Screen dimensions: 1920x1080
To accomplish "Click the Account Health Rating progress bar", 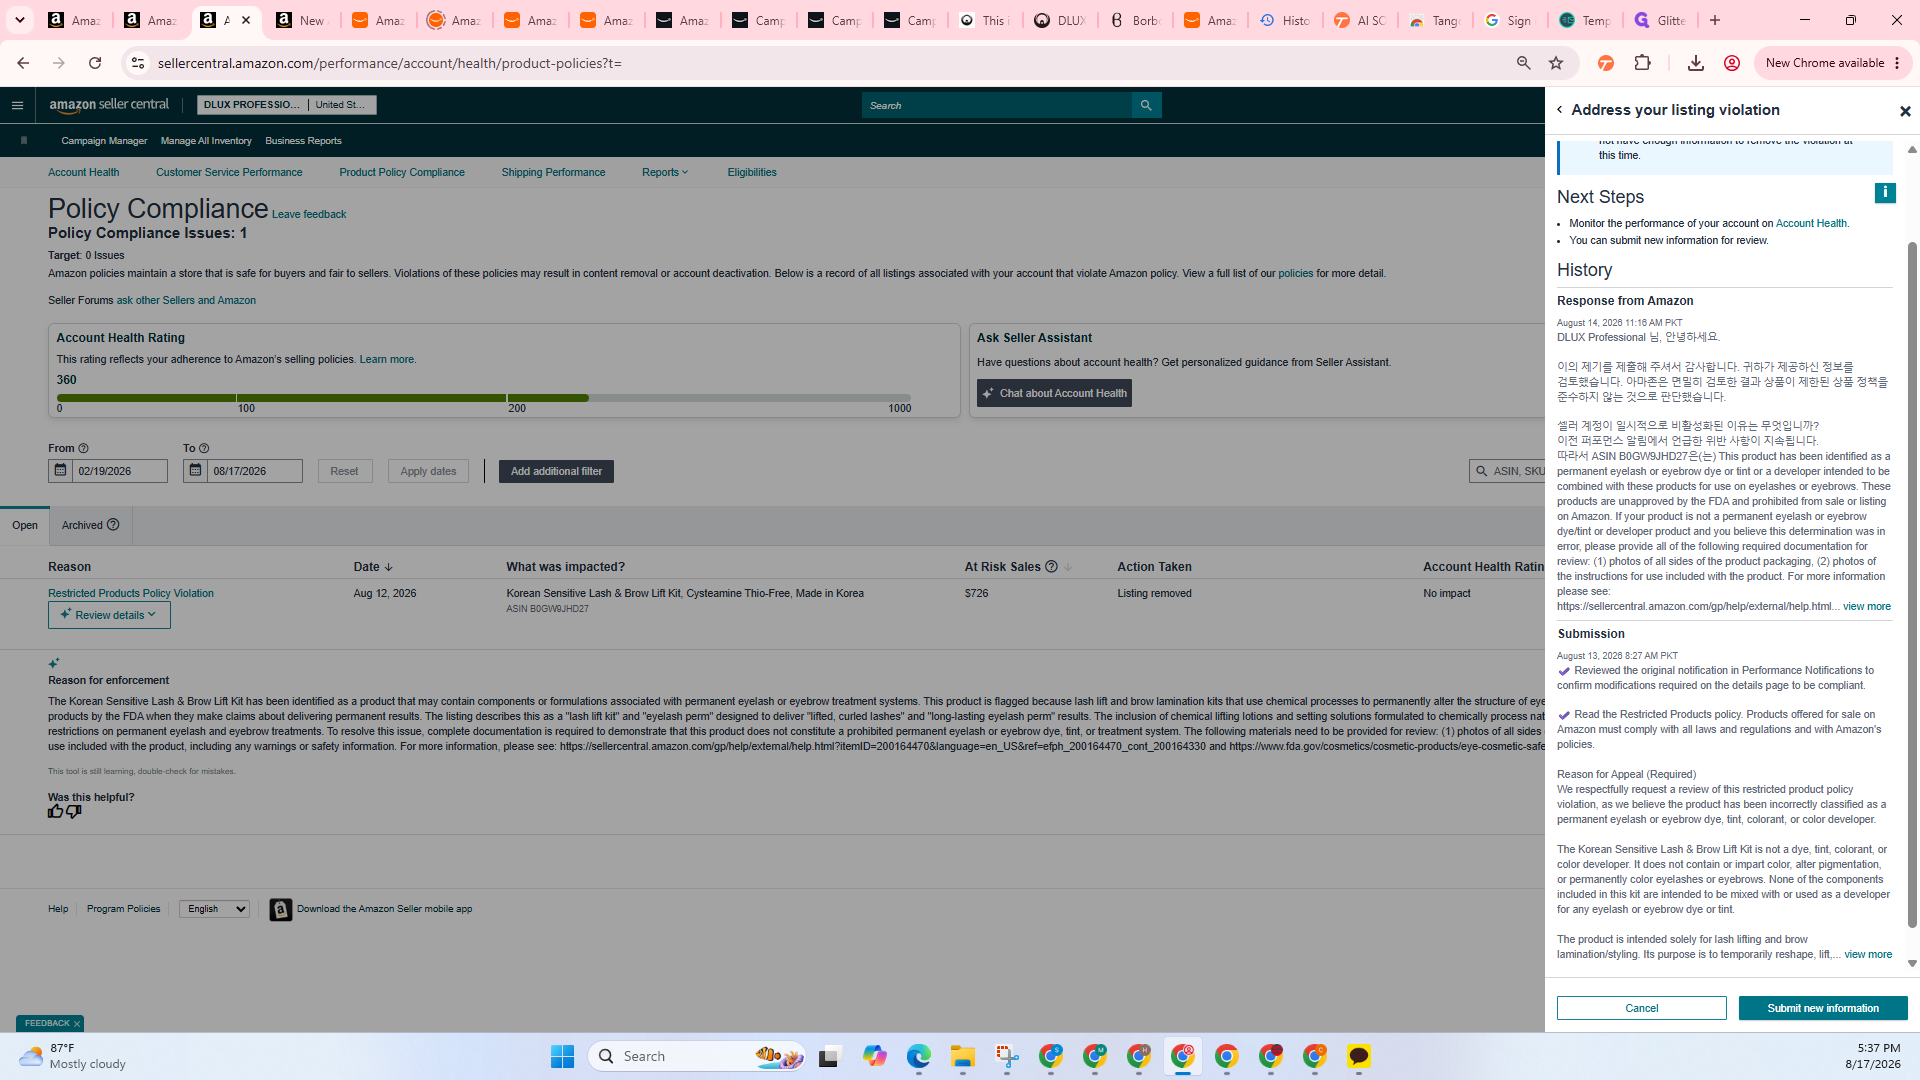I will [x=484, y=398].
